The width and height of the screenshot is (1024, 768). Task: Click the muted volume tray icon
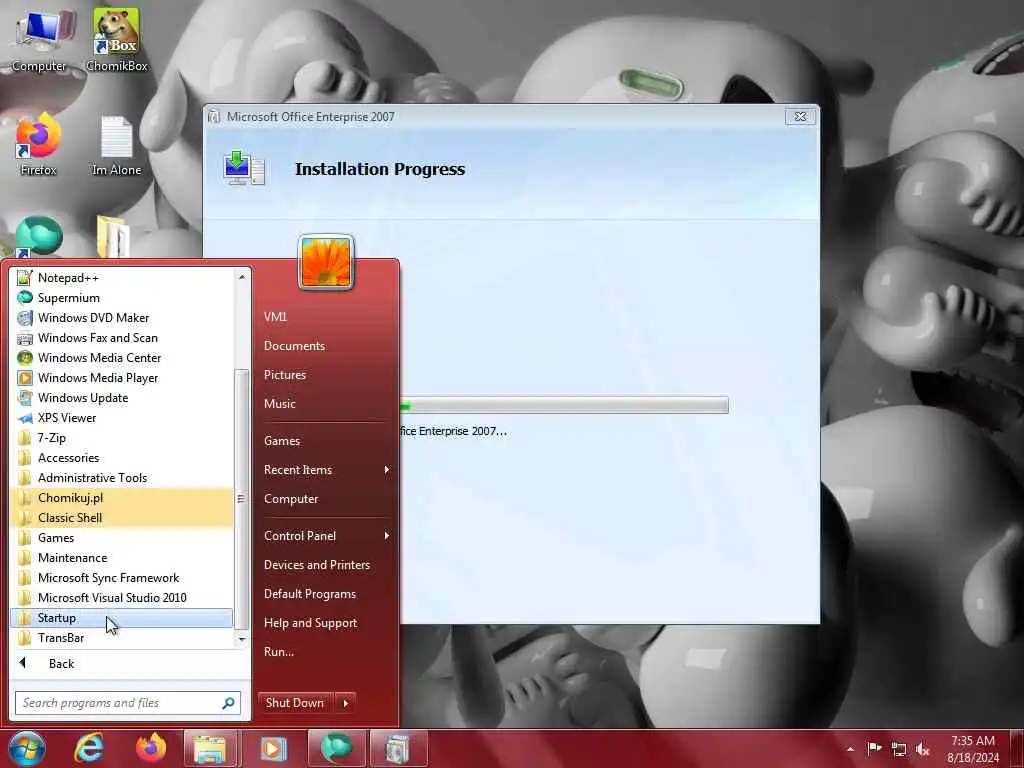tap(922, 750)
